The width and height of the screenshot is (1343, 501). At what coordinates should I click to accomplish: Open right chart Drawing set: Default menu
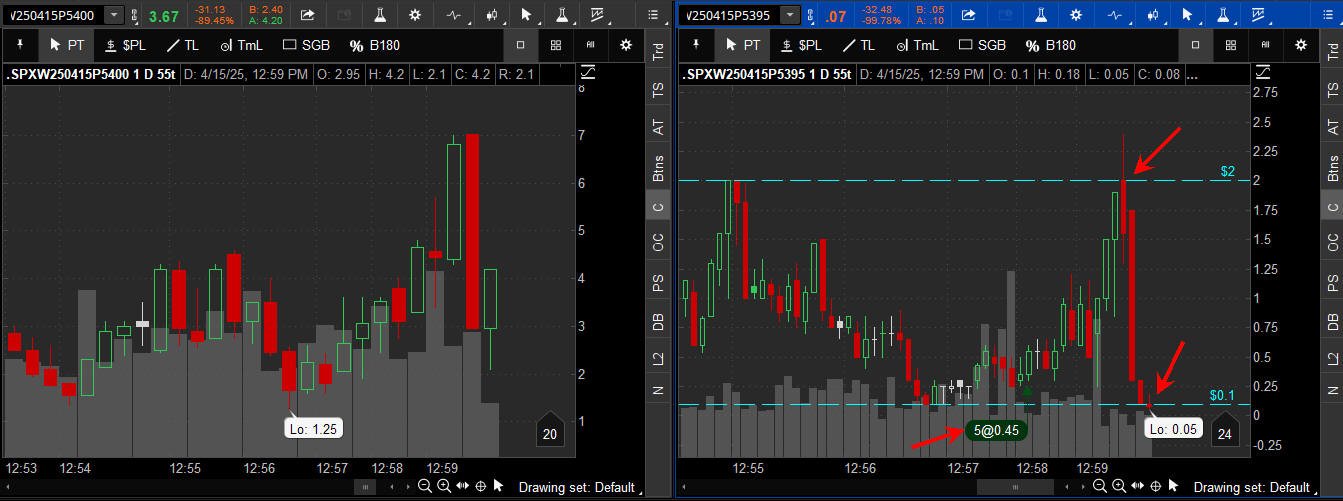coord(1250,487)
